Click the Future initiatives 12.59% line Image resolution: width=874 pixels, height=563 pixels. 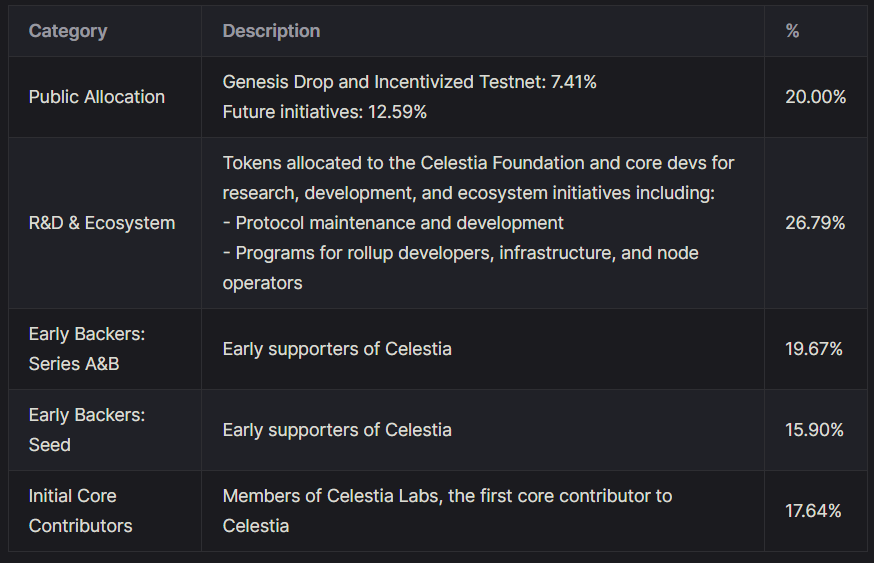(324, 112)
